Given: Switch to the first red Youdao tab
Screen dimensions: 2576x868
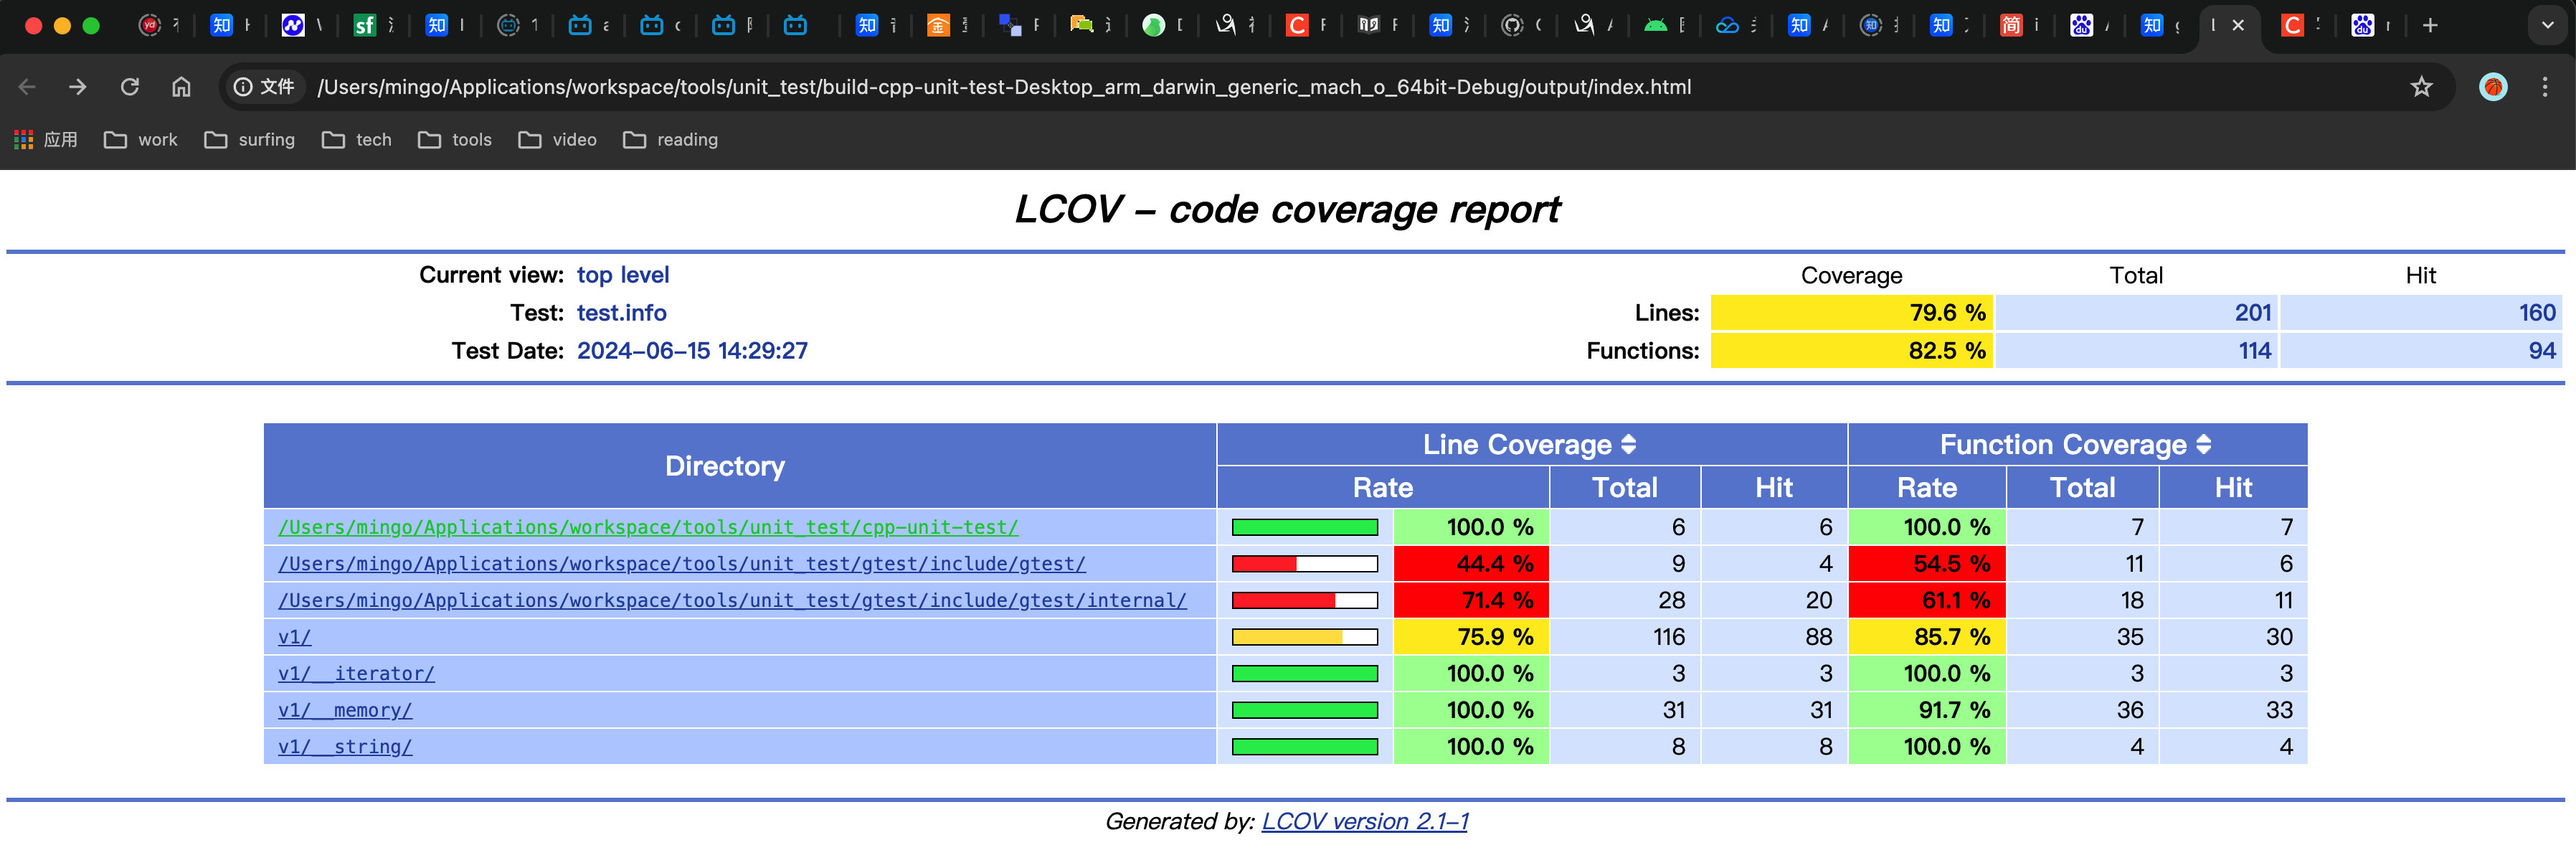Looking at the screenshot, I should pyautogui.click(x=150, y=25).
